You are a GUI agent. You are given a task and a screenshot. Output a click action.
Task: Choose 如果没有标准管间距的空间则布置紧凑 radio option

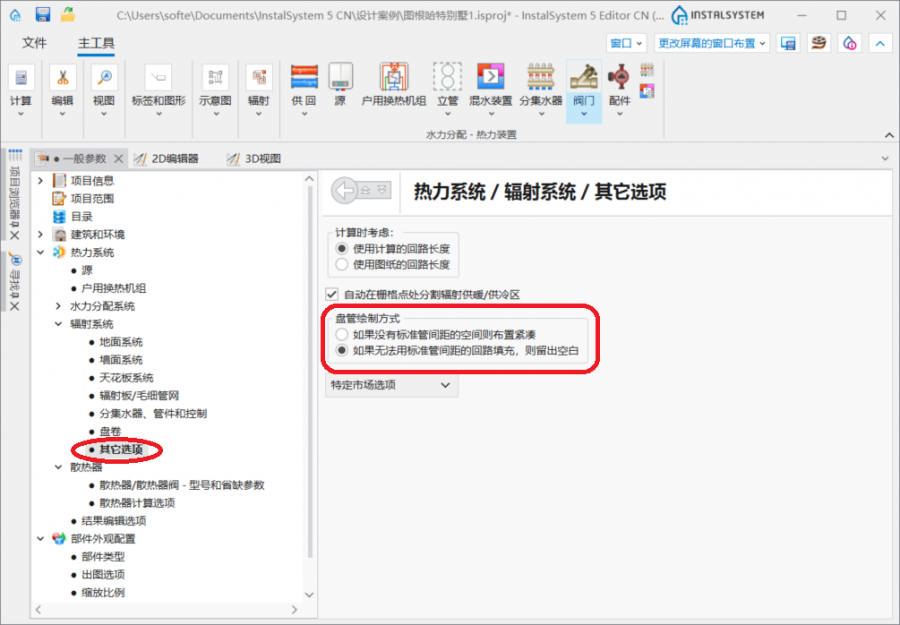343,334
